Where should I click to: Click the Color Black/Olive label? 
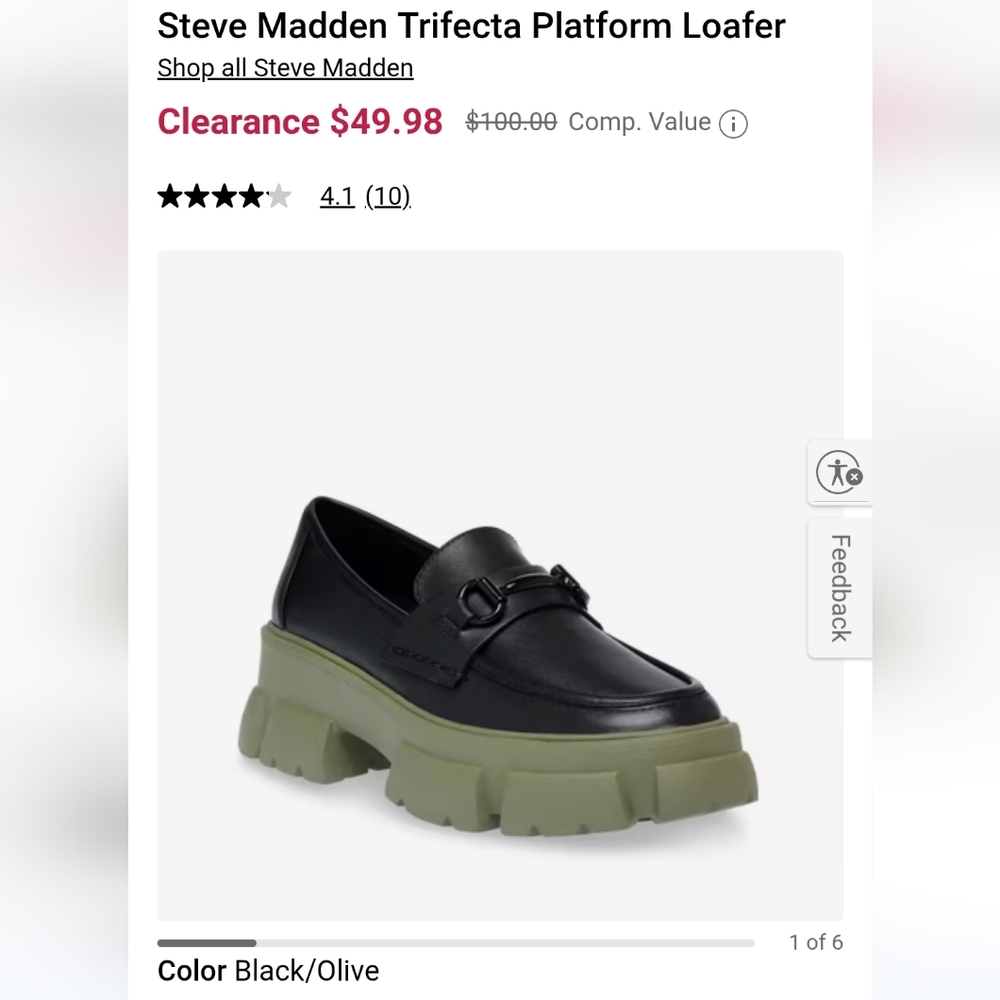pyautogui.click(x=268, y=970)
